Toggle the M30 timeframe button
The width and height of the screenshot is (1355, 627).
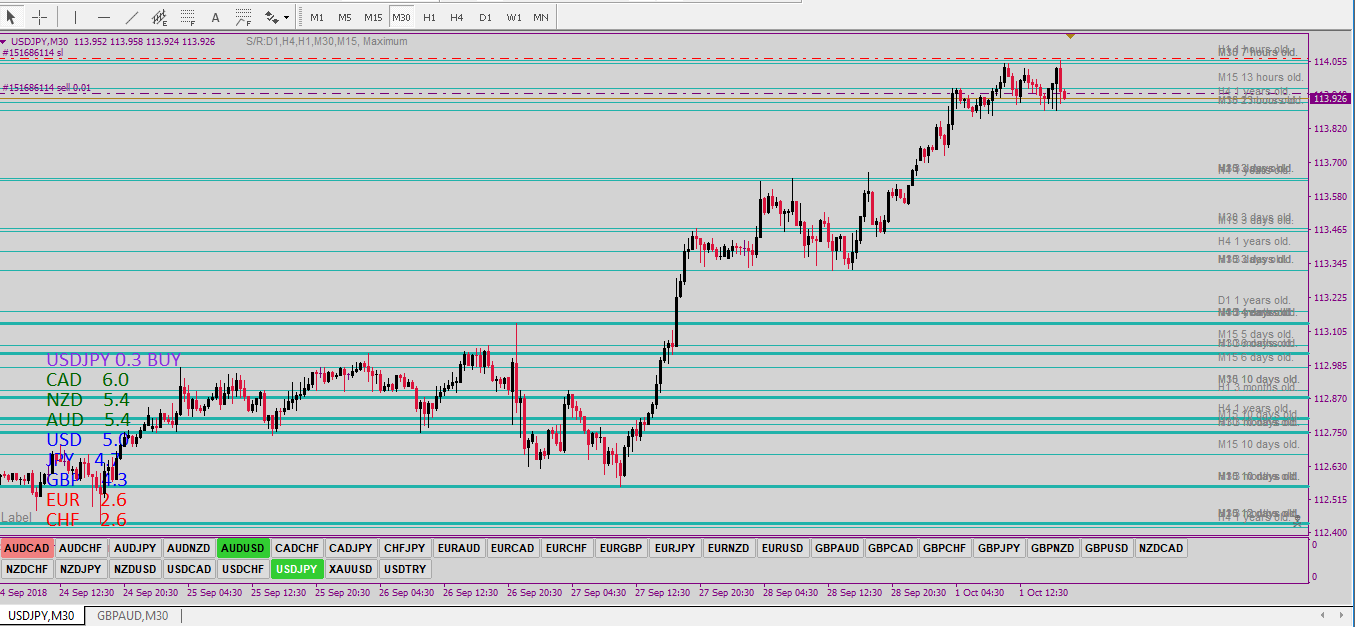(402, 17)
